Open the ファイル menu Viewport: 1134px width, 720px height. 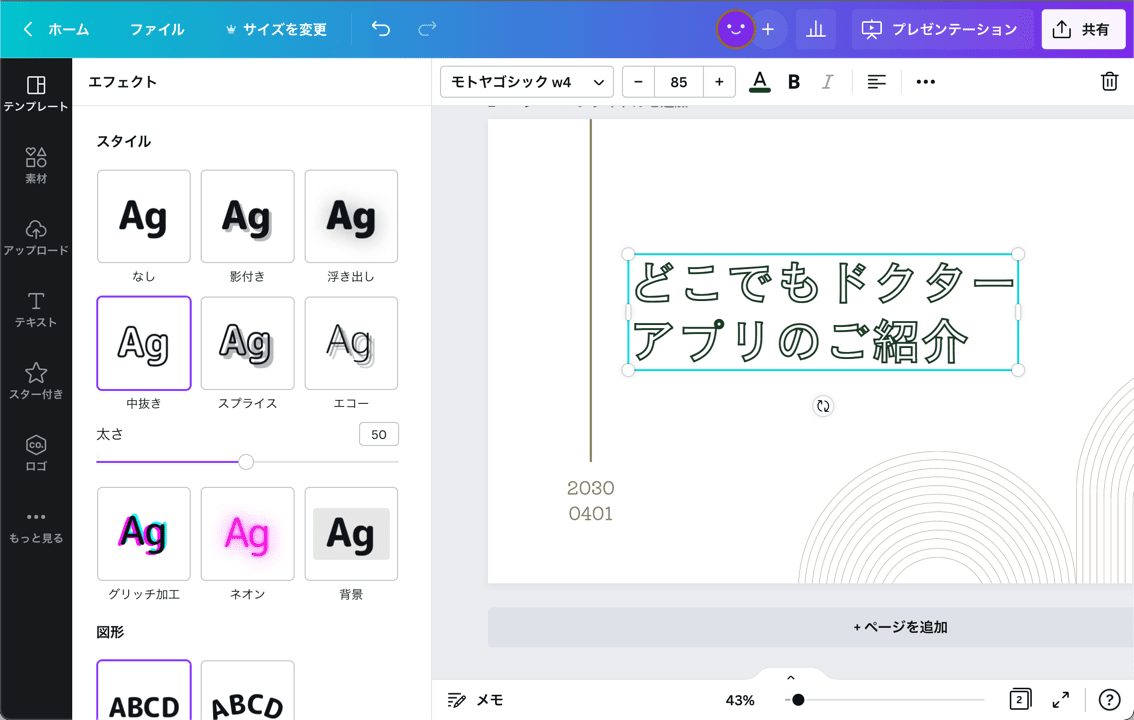pyautogui.click(x=157, y=29)
